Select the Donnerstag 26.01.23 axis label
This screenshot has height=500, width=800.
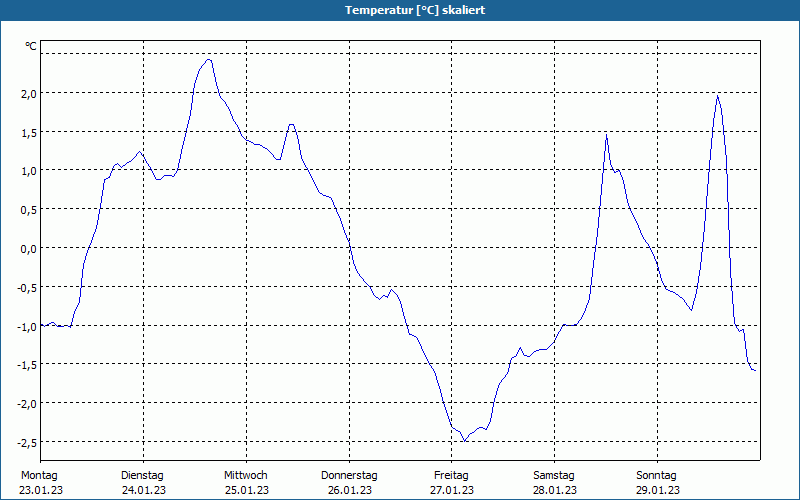pyautogui.click(x=349, y=483)
